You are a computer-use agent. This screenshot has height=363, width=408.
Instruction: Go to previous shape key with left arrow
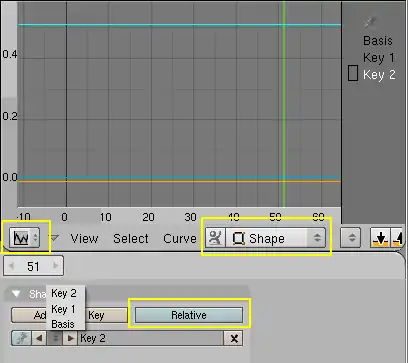point(39,338)
